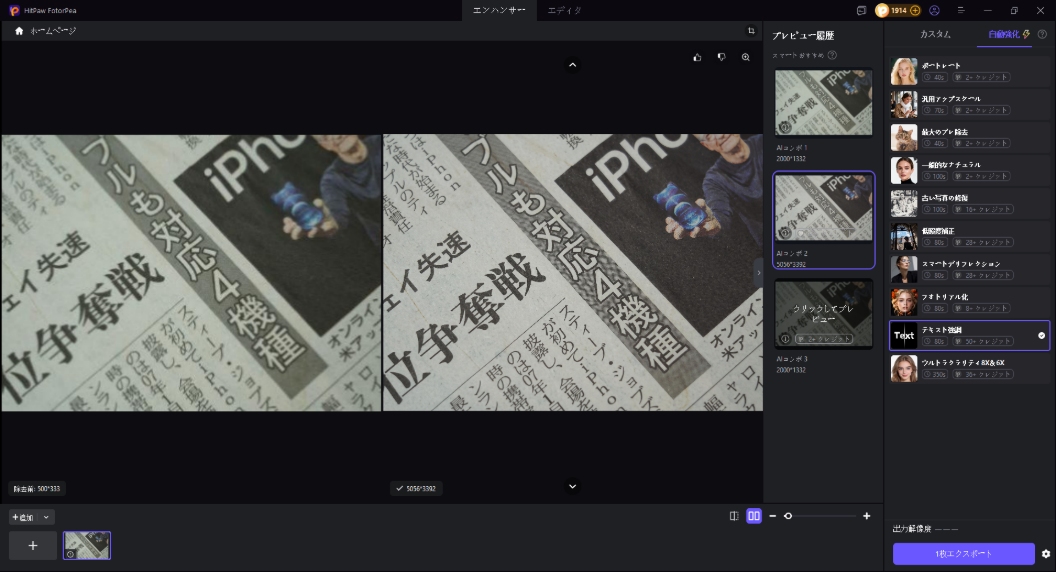Viewport: 1056px width, 572px height.
Task: Click the 1枚エクスポート export button
Action: tap(964, 554)
